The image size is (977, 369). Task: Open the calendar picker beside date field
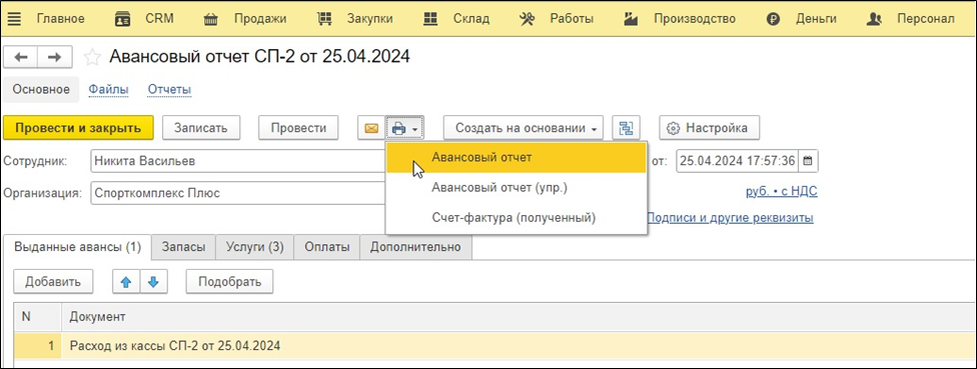[808, 161]
